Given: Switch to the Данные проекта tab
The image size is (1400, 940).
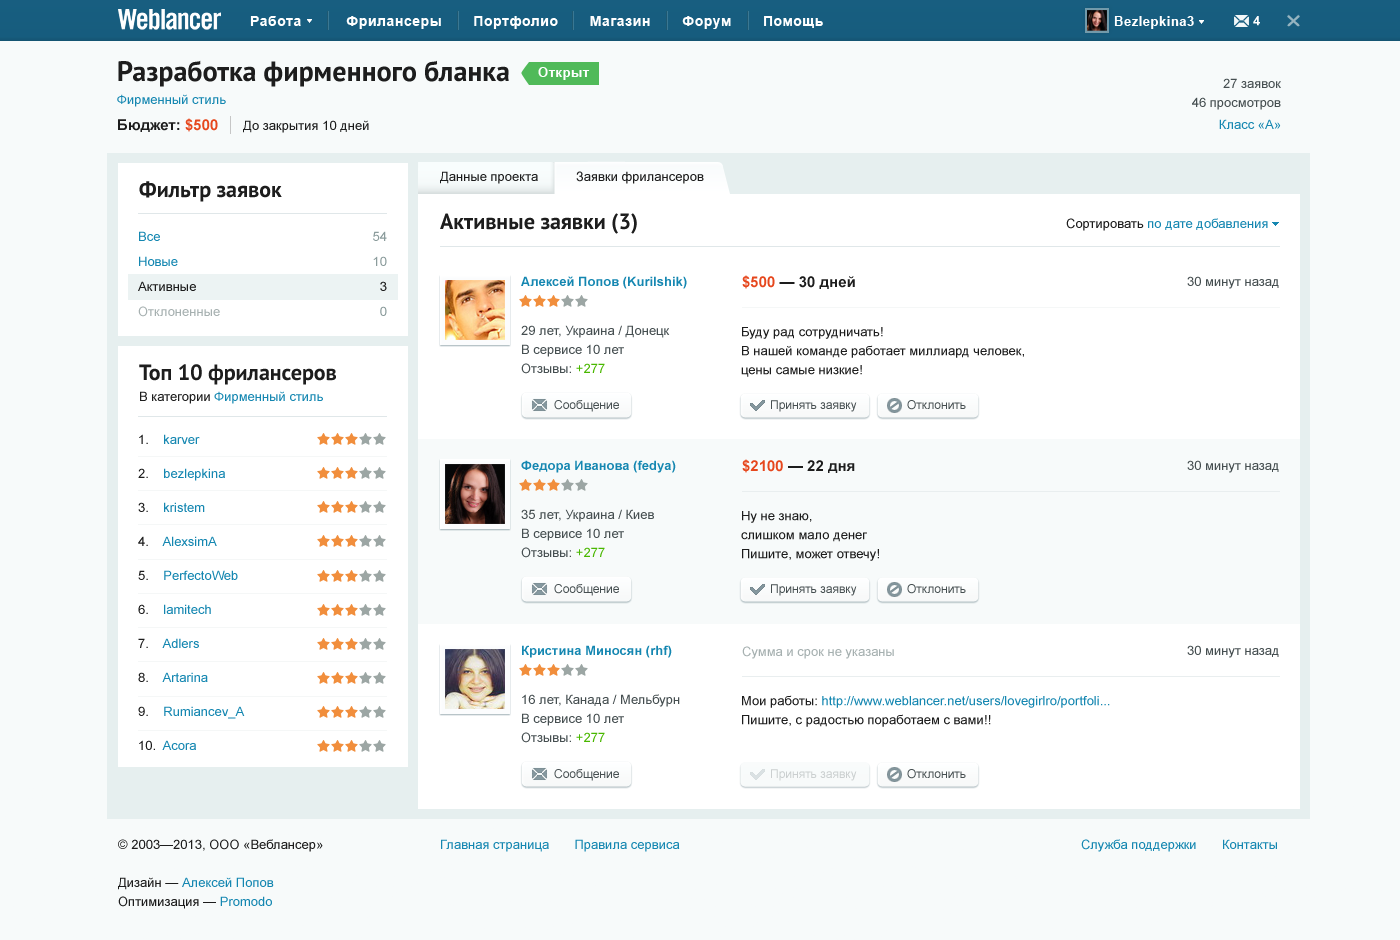Looking at the screenshot, I should point(488,177).
